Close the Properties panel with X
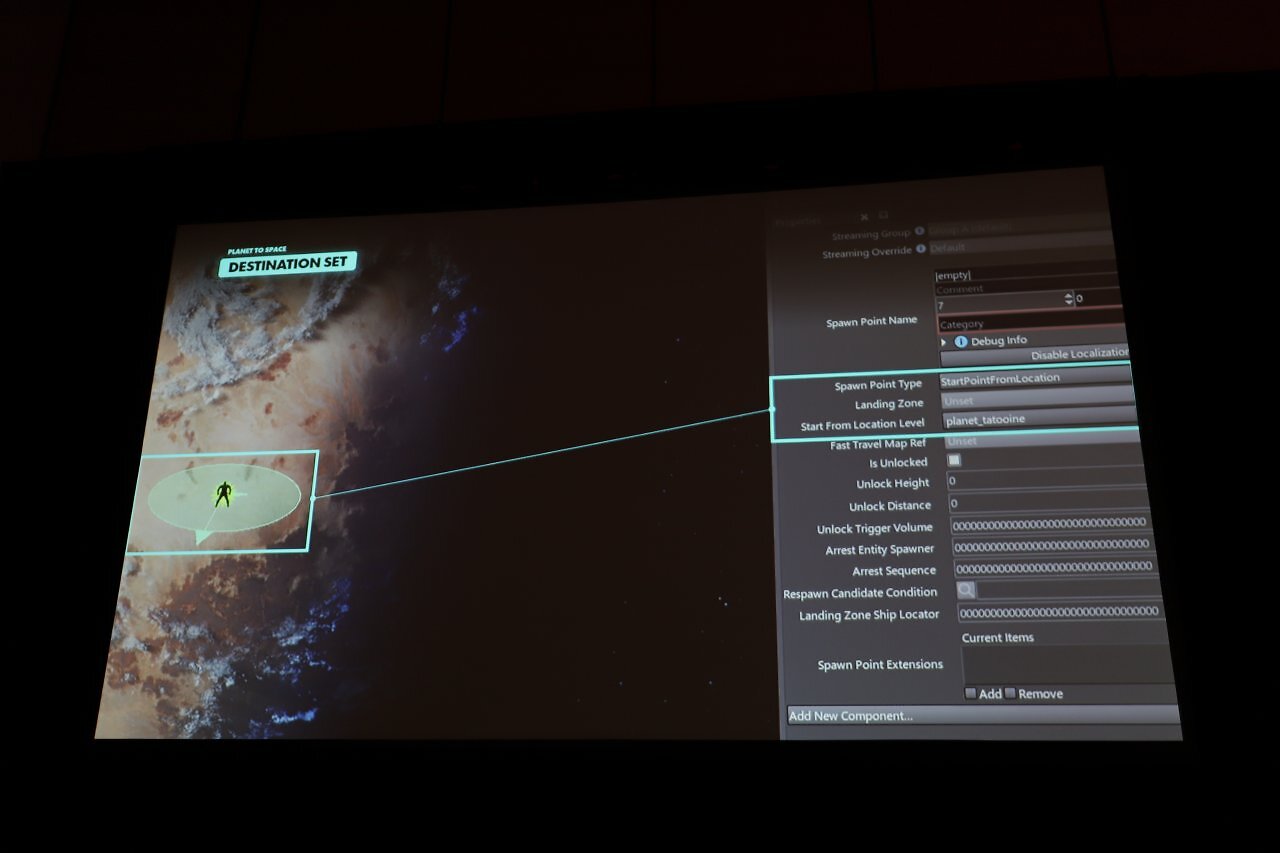The height and width of the screenshot is (853, 1280). click(x=865, y=216)
